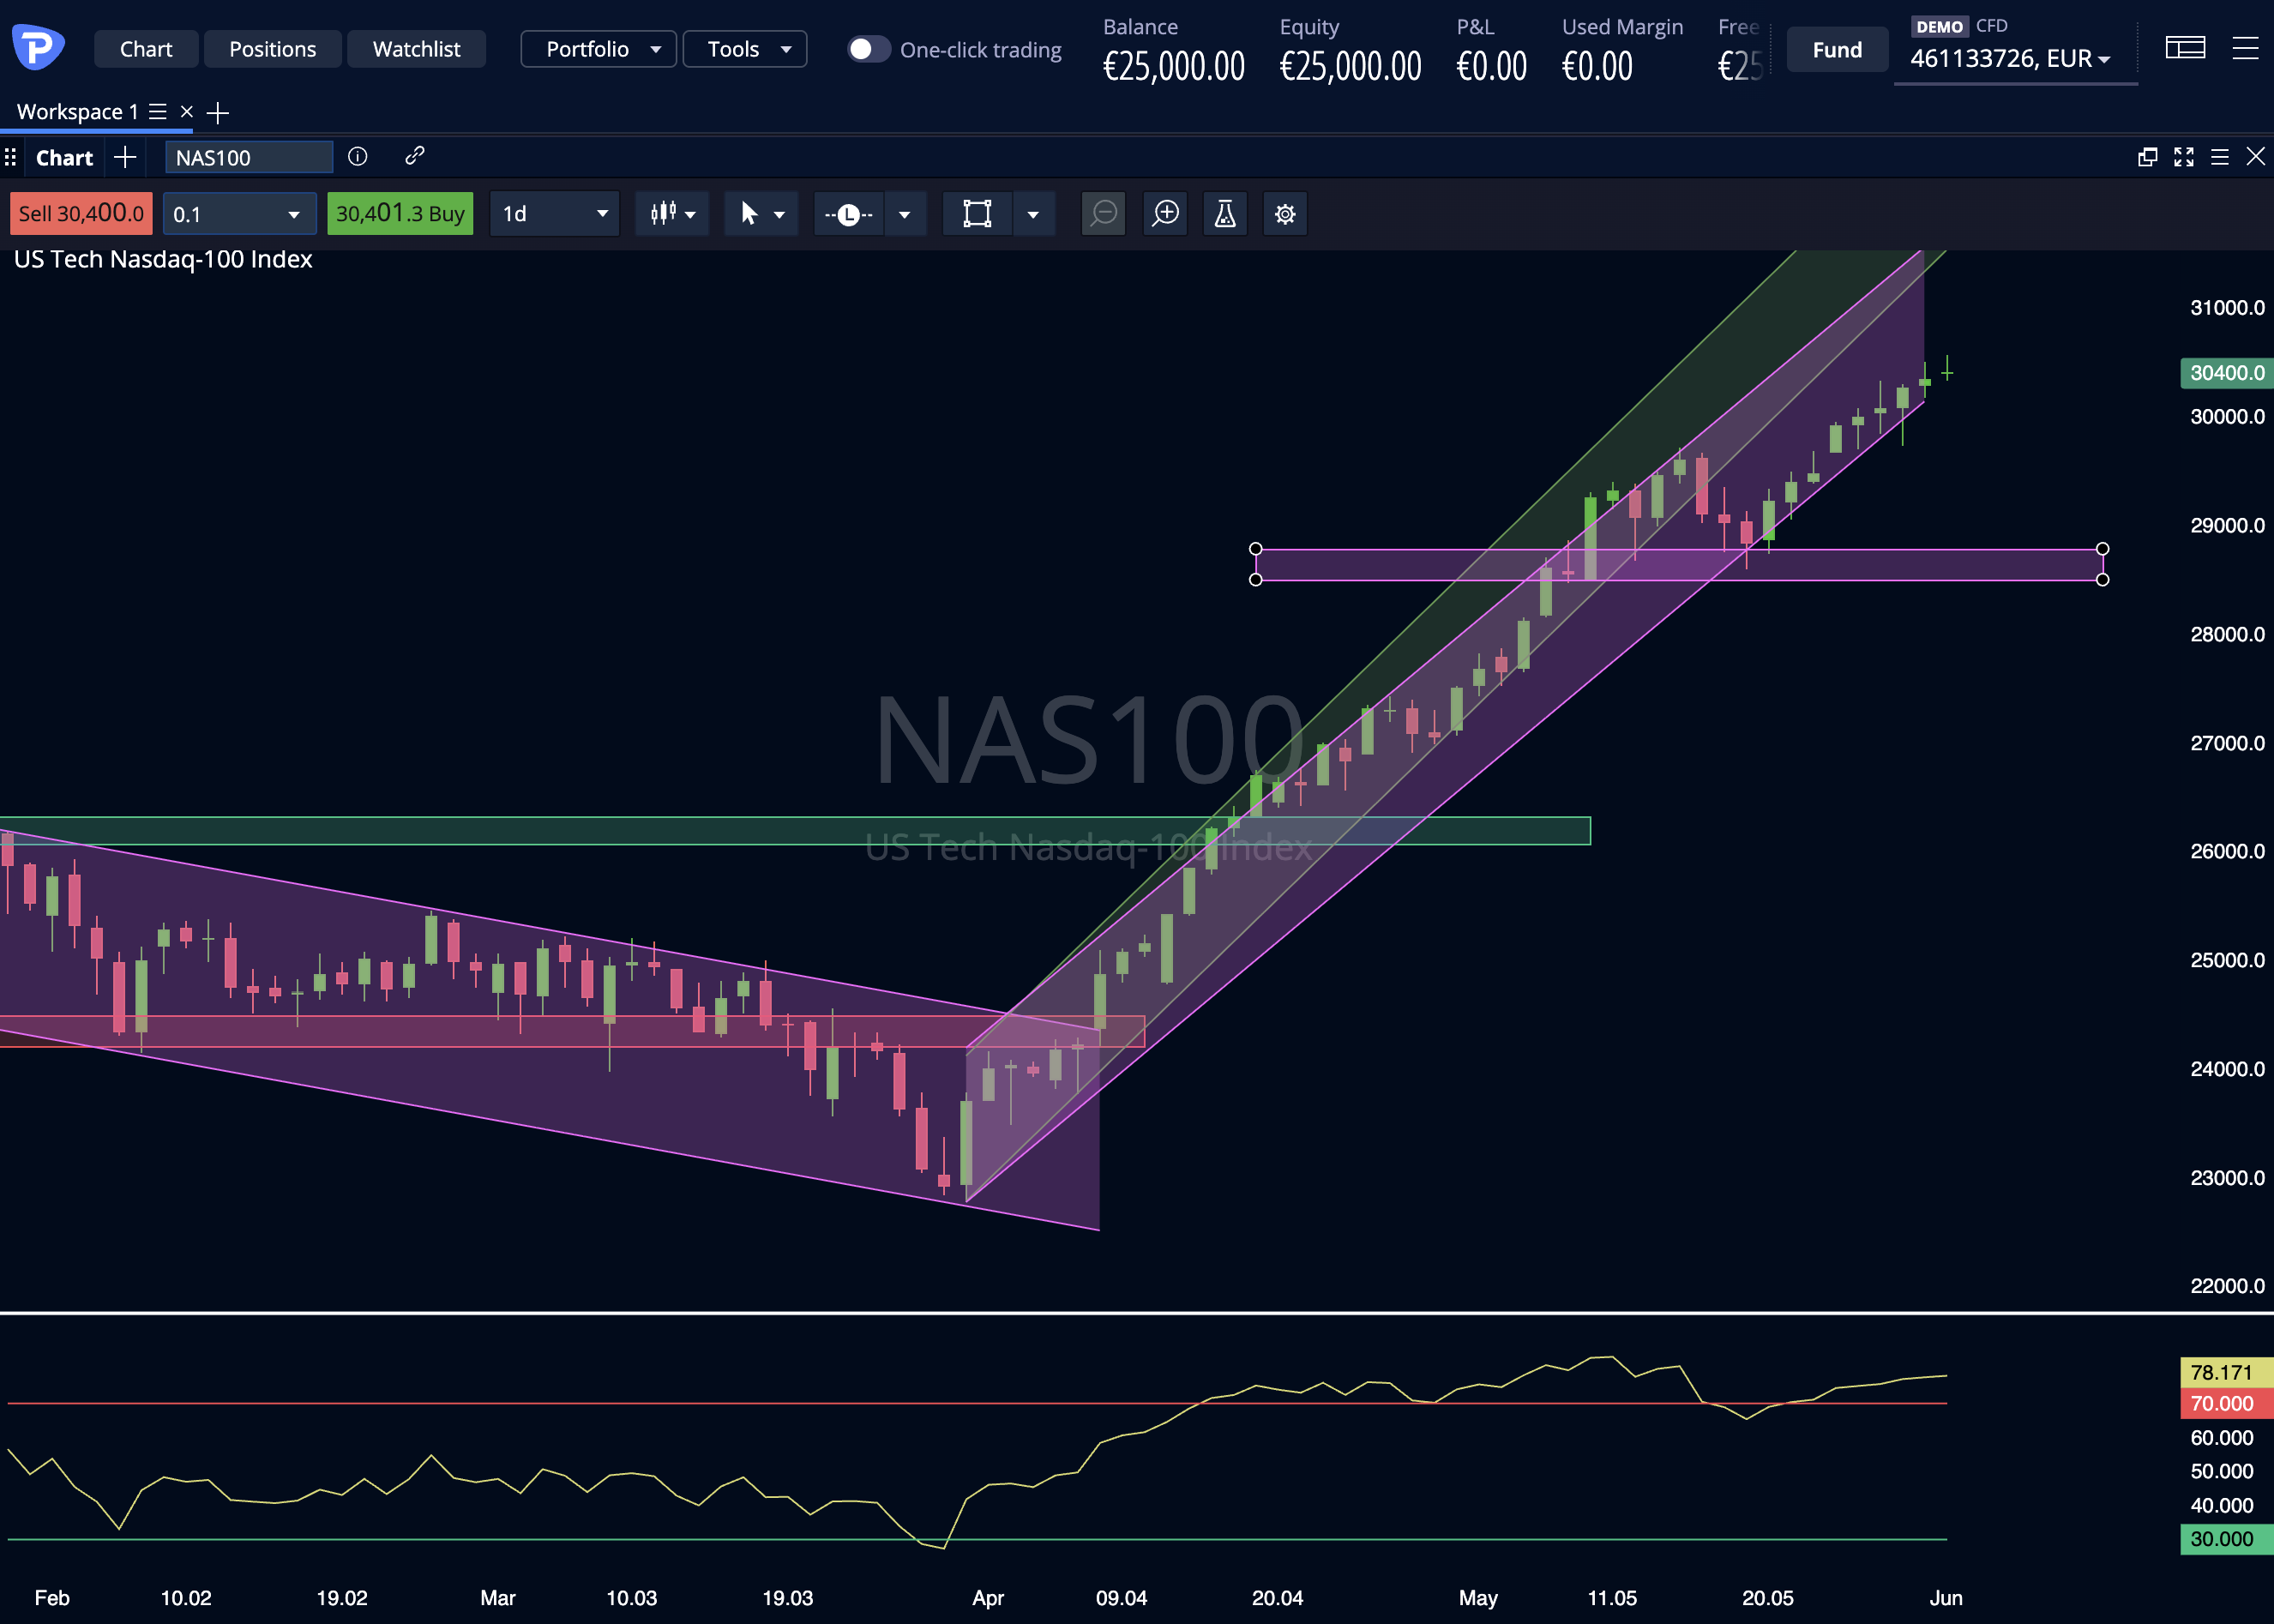The width and height of the screenshot is (2274, 1624).
Task: Select the rectangle drawing tool
Action: (x=977, y=214)
